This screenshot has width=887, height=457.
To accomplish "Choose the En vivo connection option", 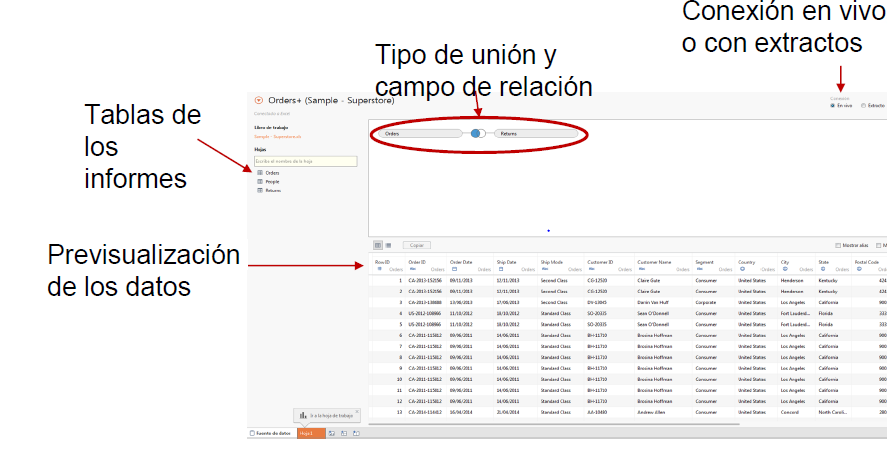I will coord(841,105).
